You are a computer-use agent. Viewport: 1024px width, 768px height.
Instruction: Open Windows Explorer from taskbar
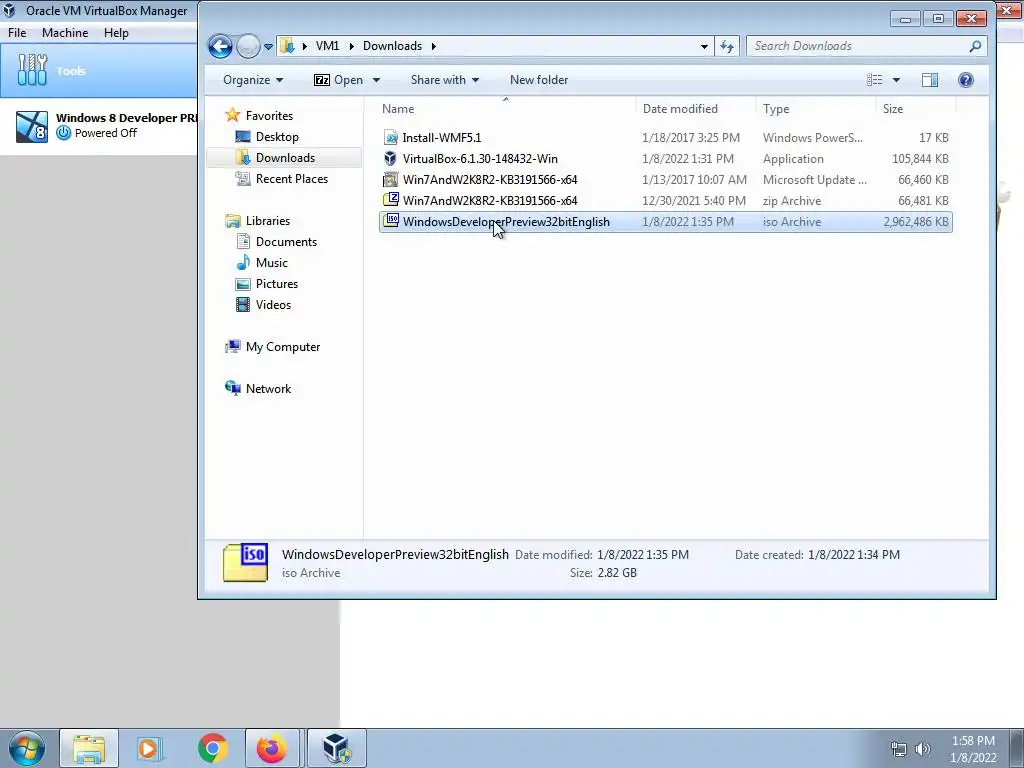click(89, 748)
